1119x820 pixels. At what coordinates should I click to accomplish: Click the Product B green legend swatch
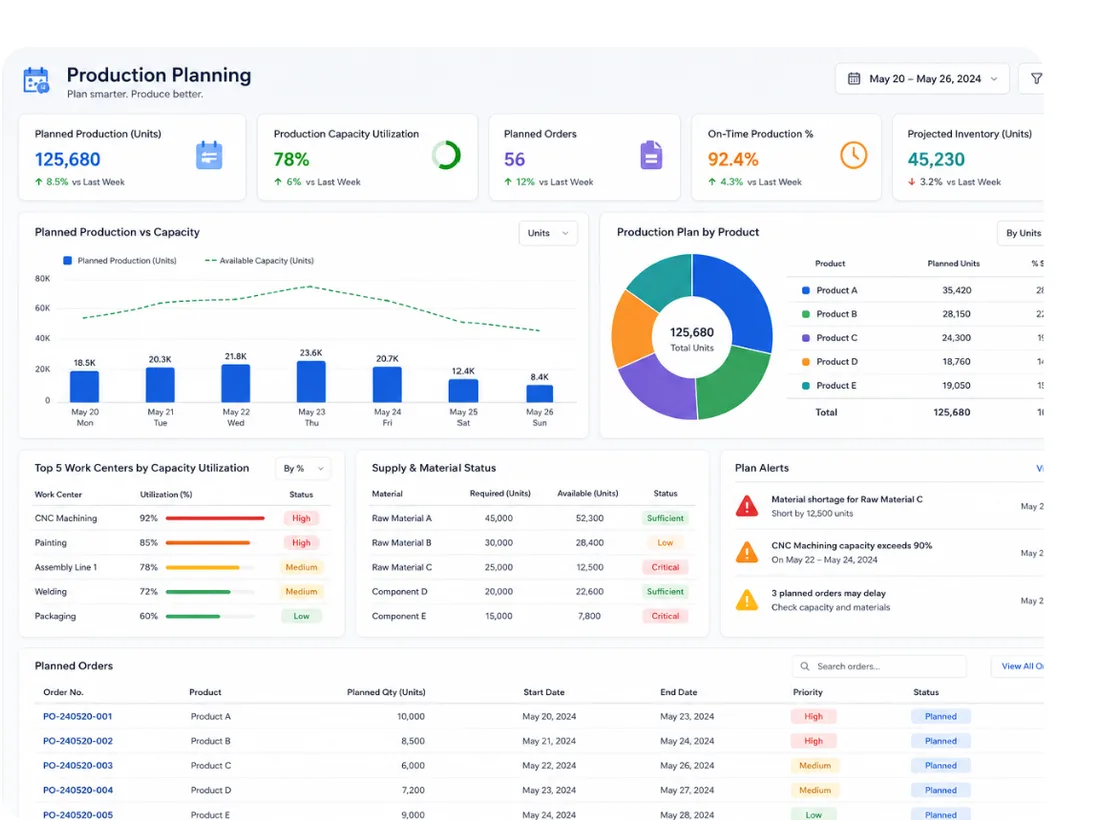[x=806, y=314]
